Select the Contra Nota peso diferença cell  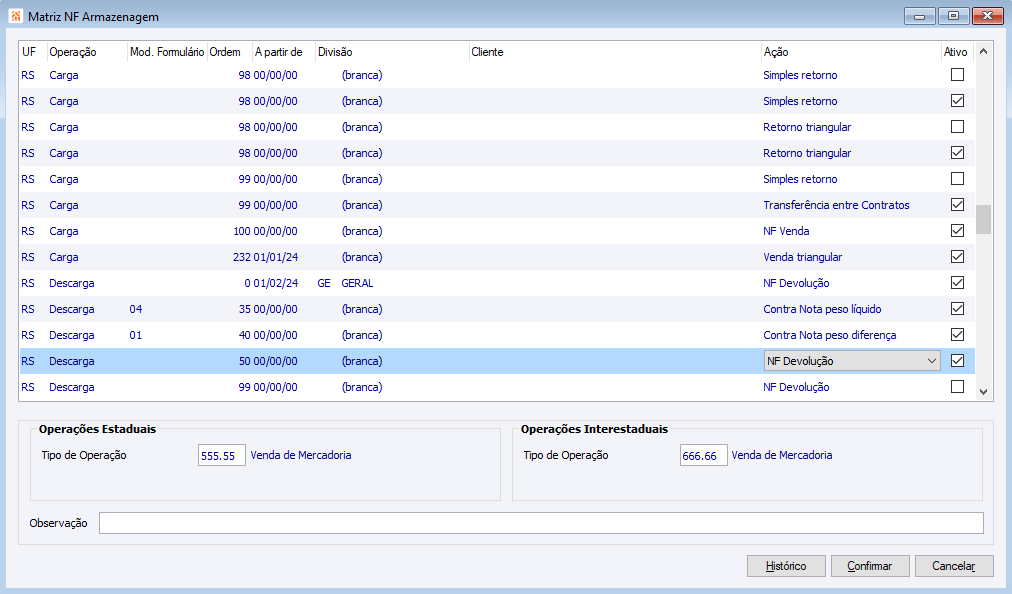coord(829,335)
